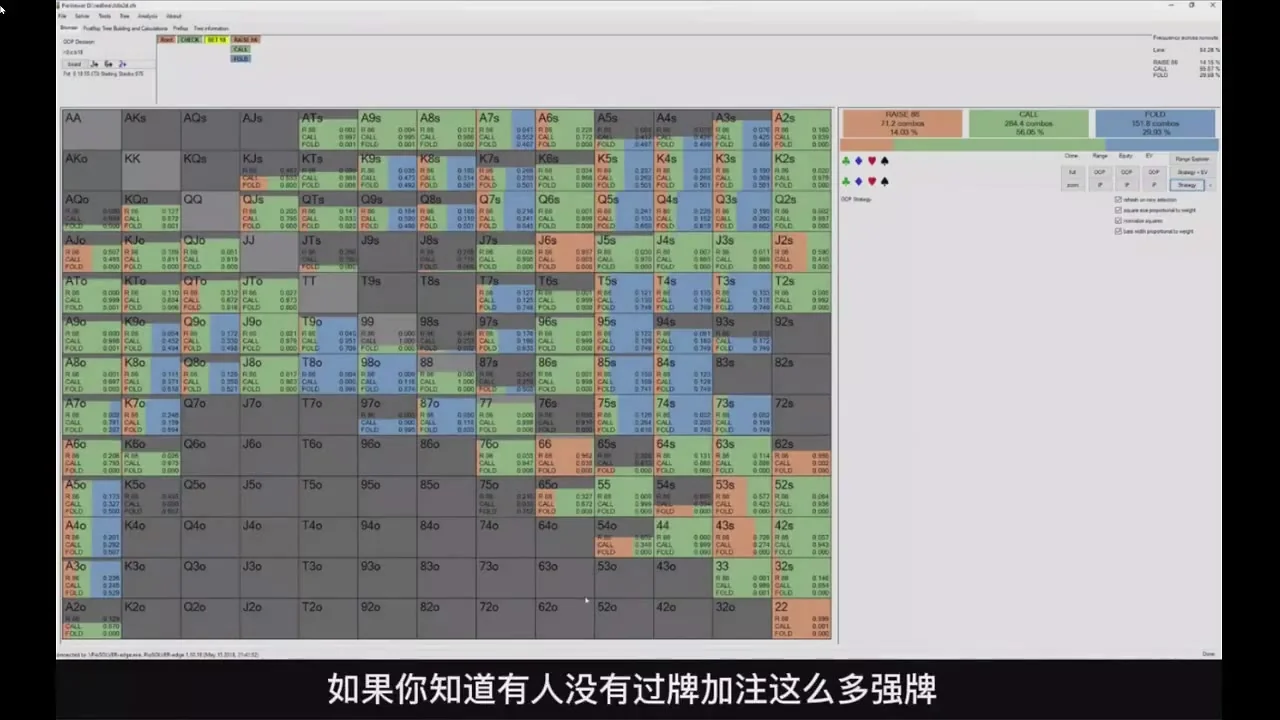Select the 22 hand cell
The height and width of the screenshot is (720, 1280).
coord(802,619)
